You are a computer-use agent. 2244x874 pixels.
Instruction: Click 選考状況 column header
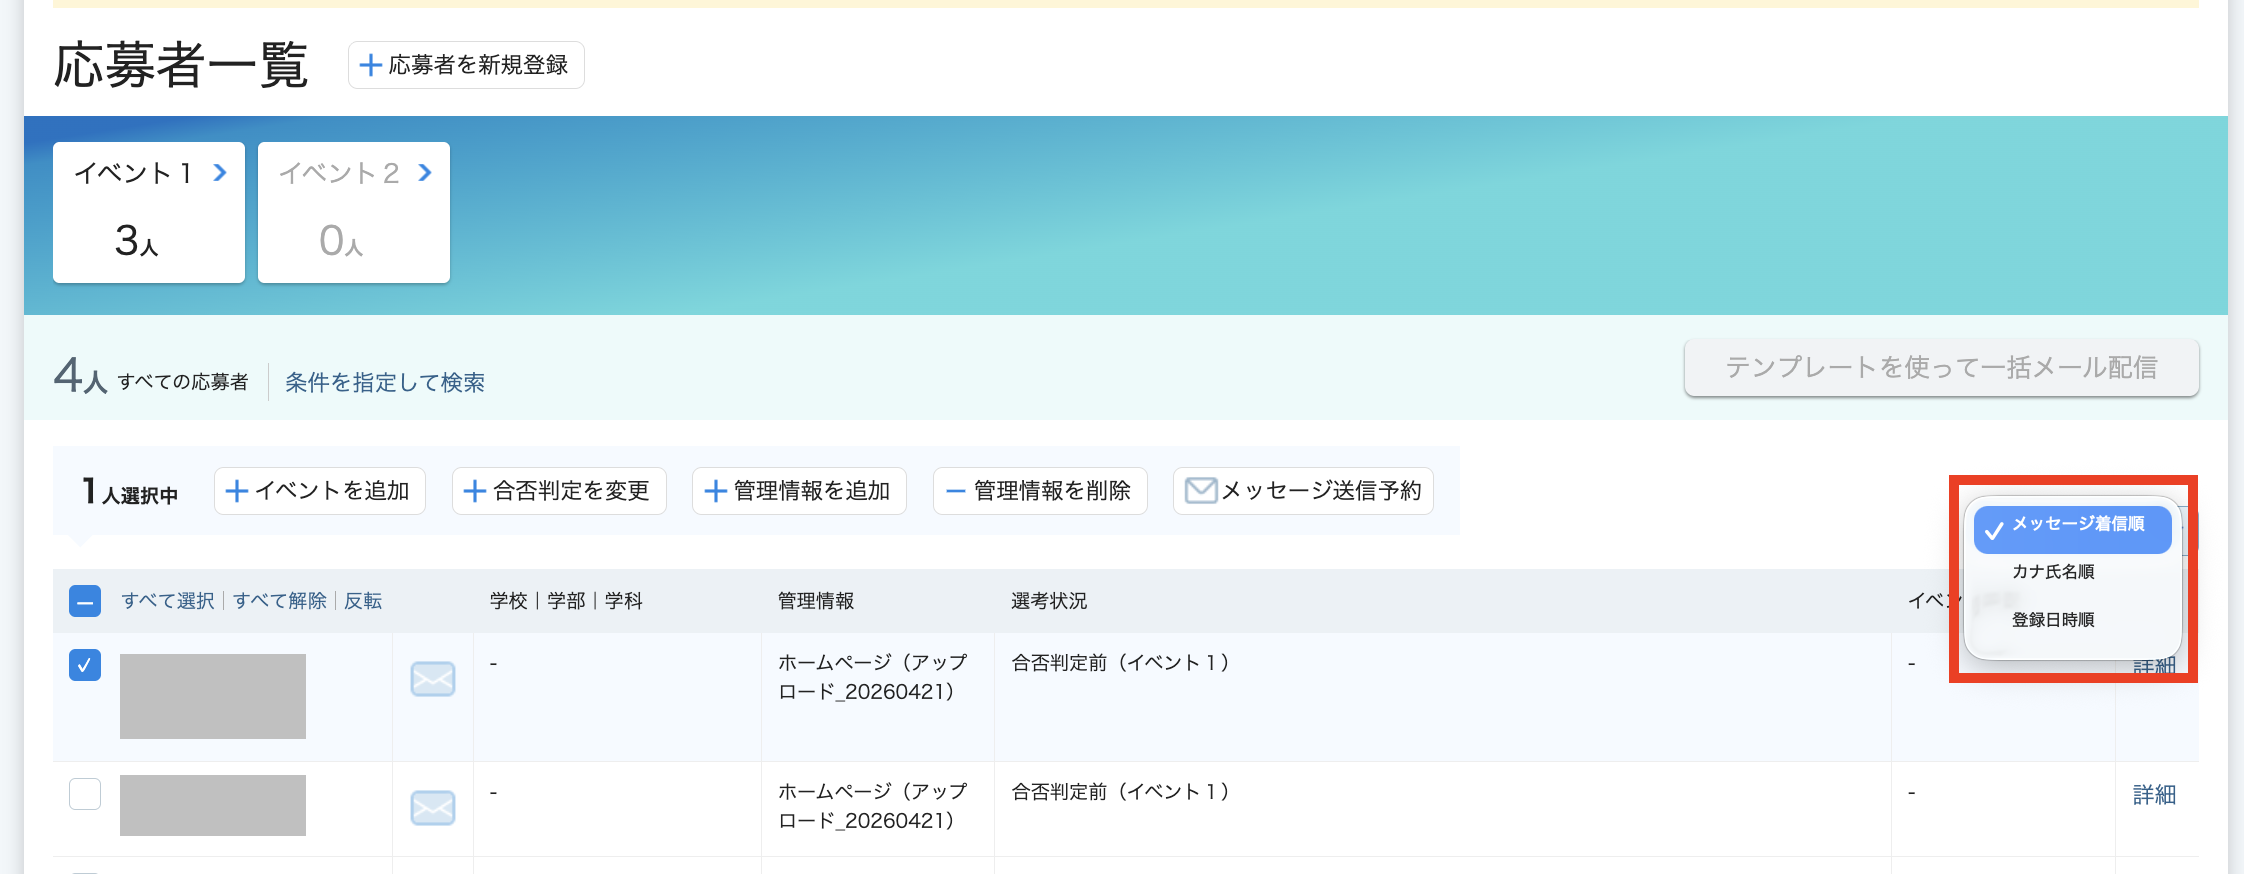pos(1049,601)
